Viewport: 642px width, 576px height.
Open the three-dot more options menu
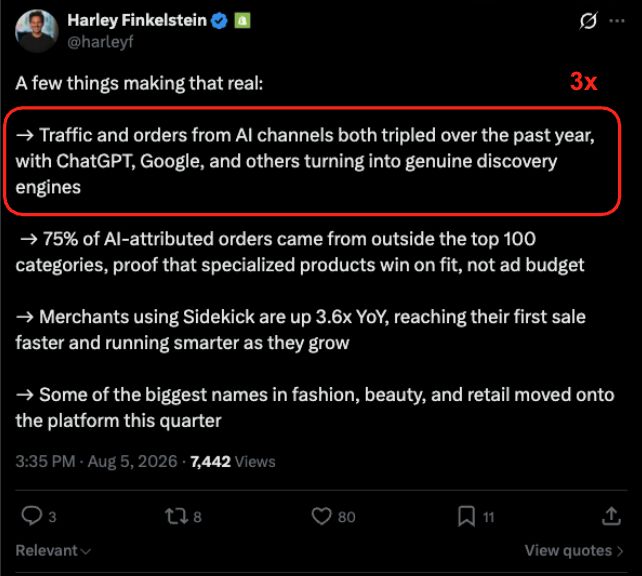tap(617, 21)
